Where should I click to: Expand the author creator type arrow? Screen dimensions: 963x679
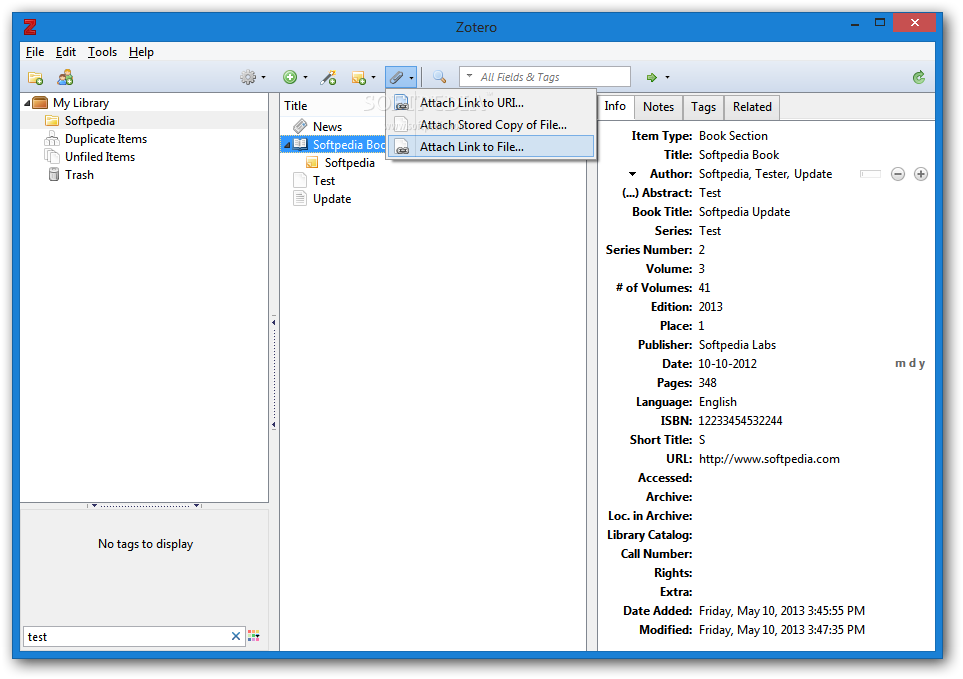coord(633,174)
